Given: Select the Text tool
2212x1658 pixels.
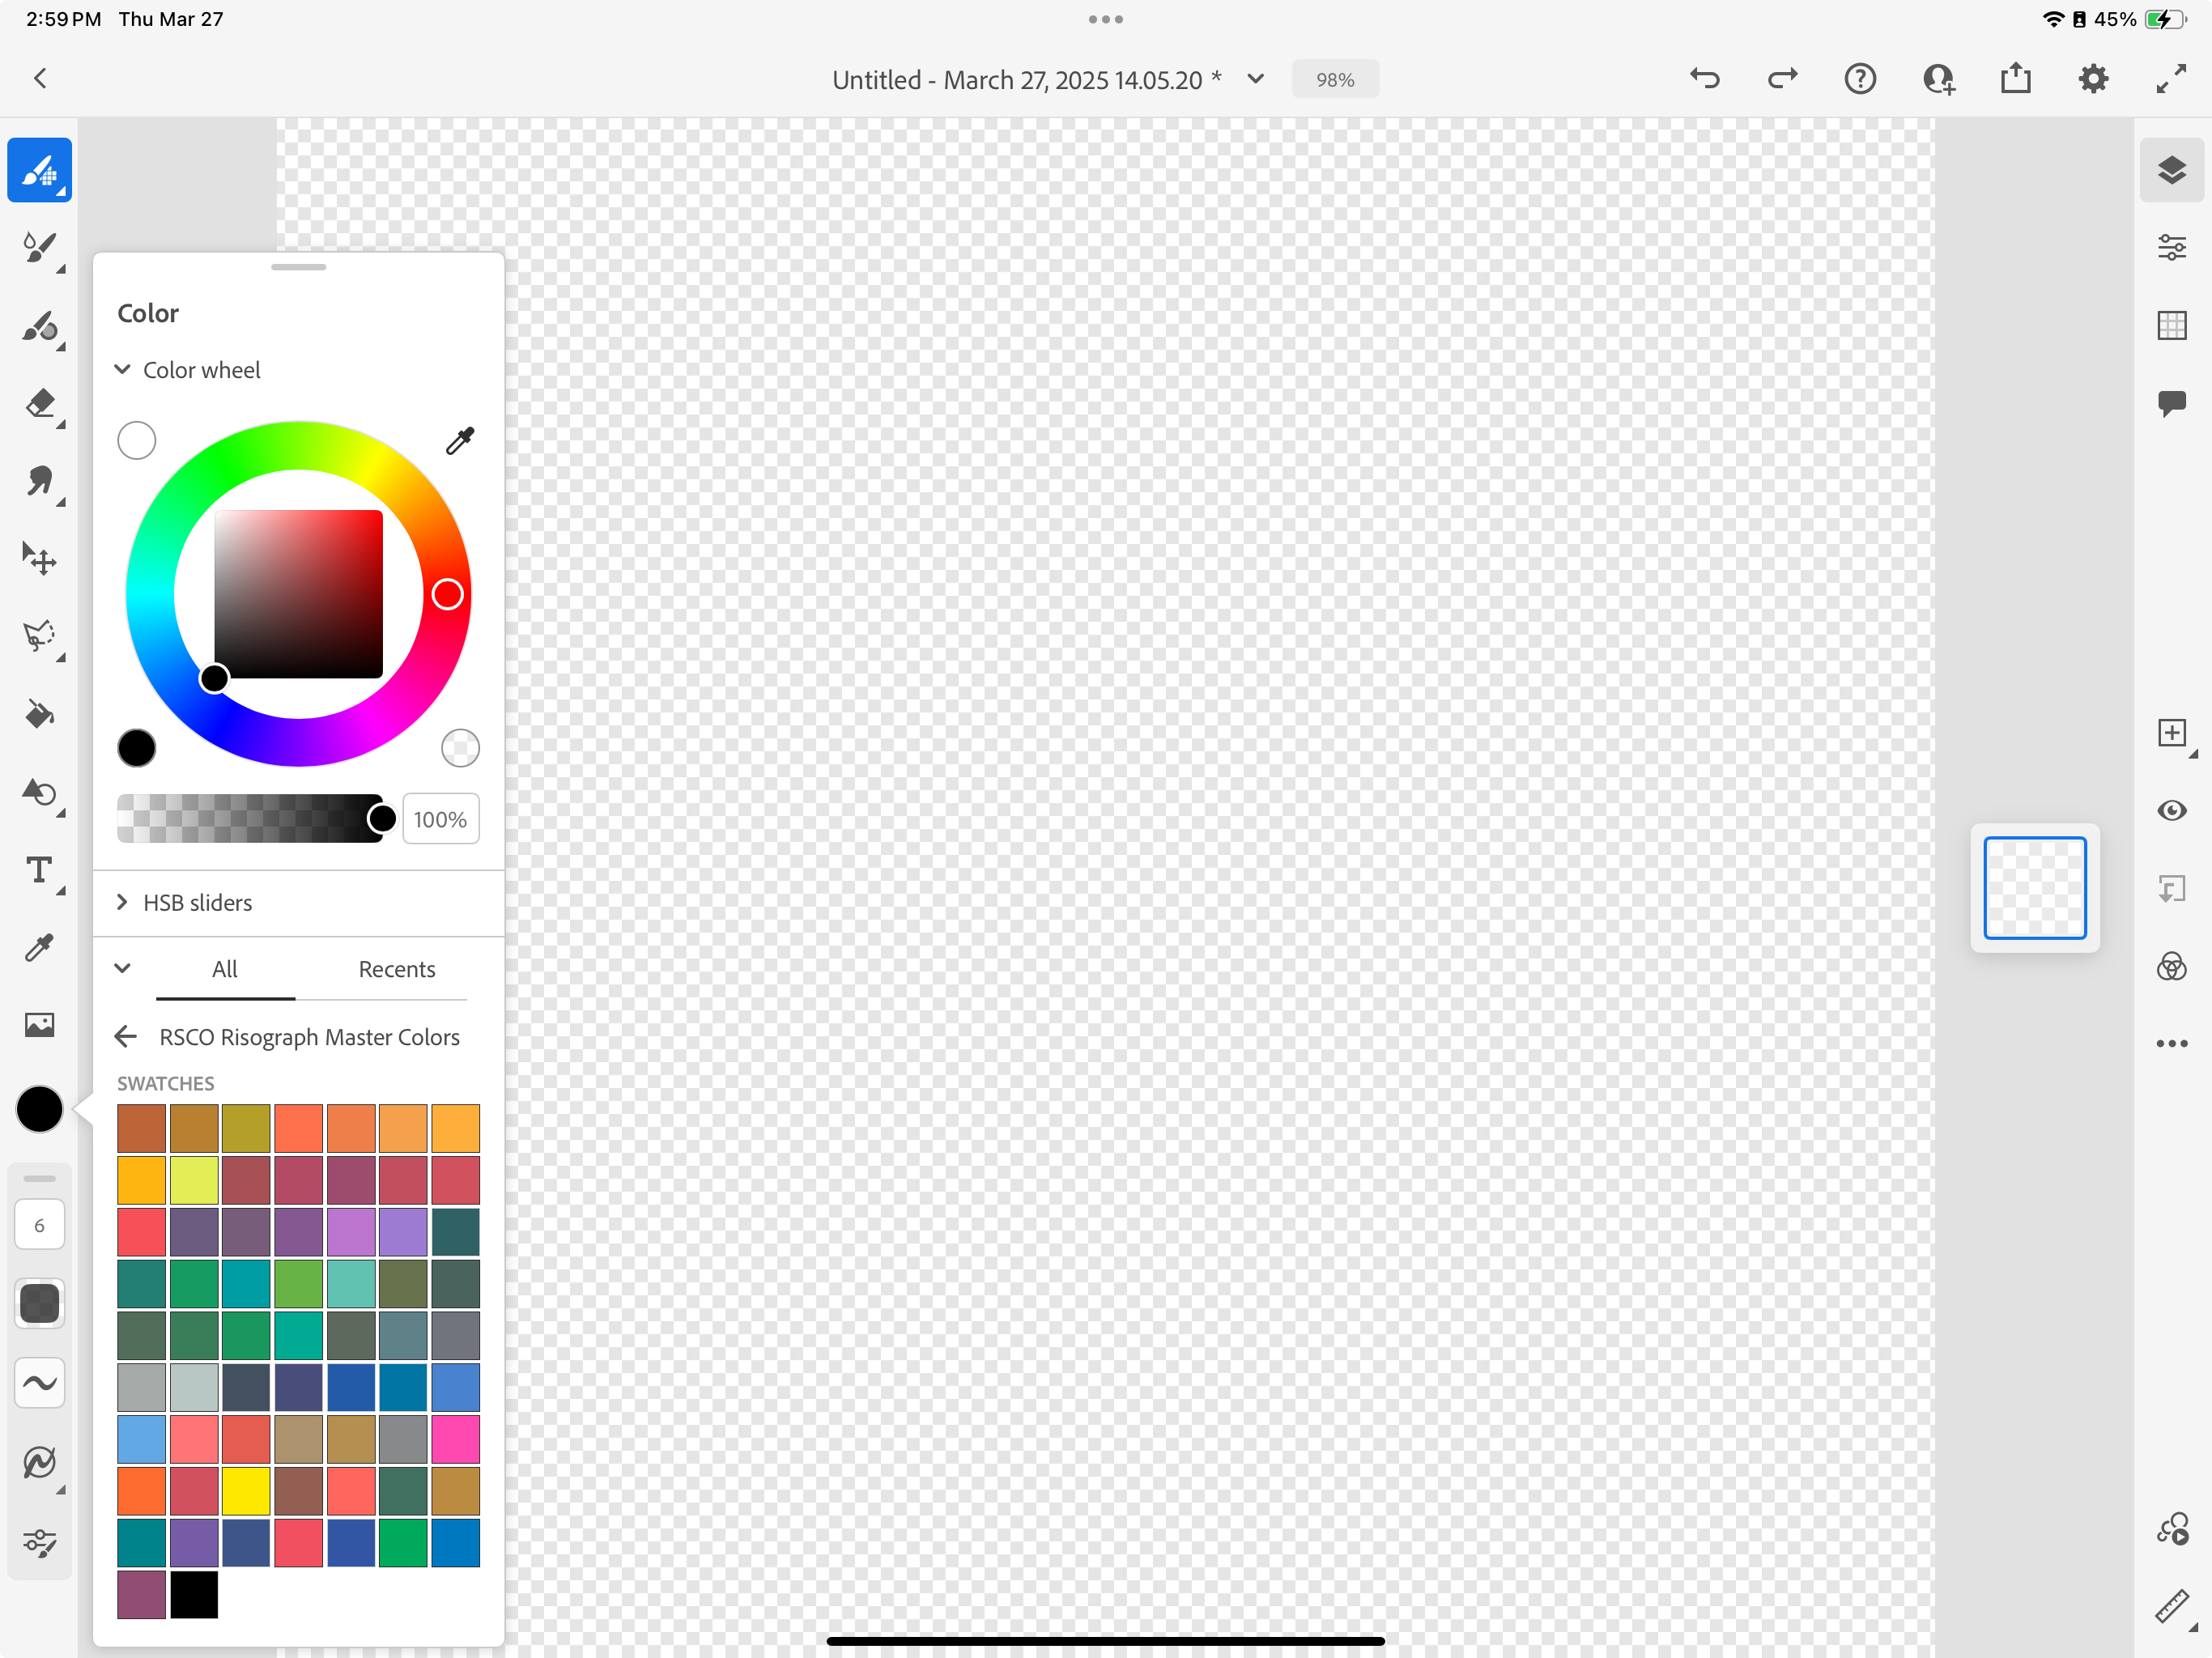Looking at the screenshot, I should 40,870.
